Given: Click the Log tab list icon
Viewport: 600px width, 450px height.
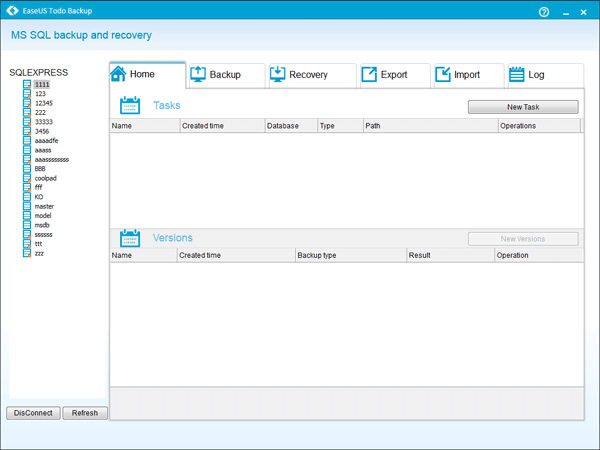Looking at the screenshot, I should pyautogui.click(x=517, y=74).
